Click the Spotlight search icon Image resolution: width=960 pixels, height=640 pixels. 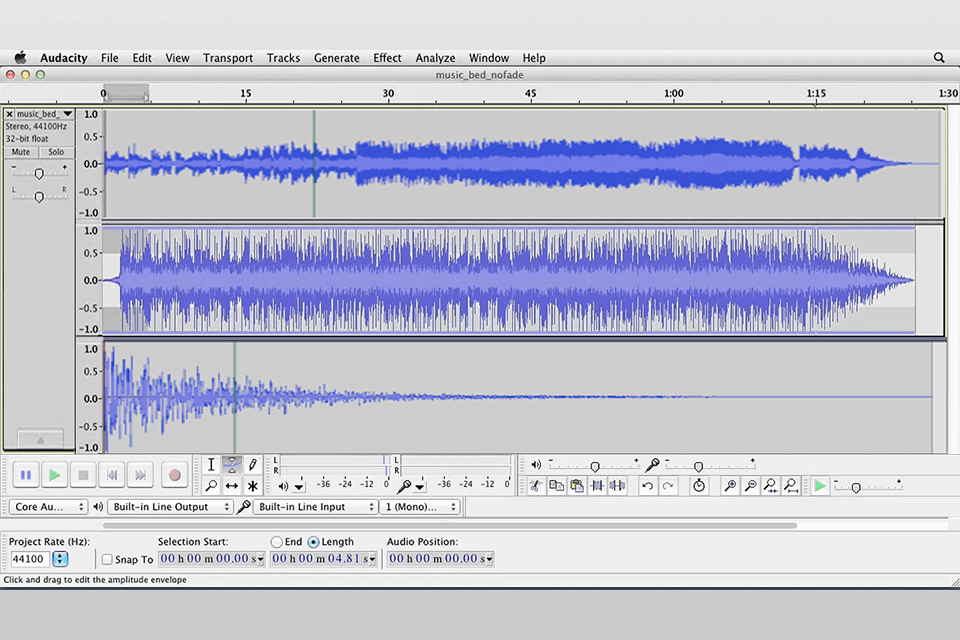939,58
